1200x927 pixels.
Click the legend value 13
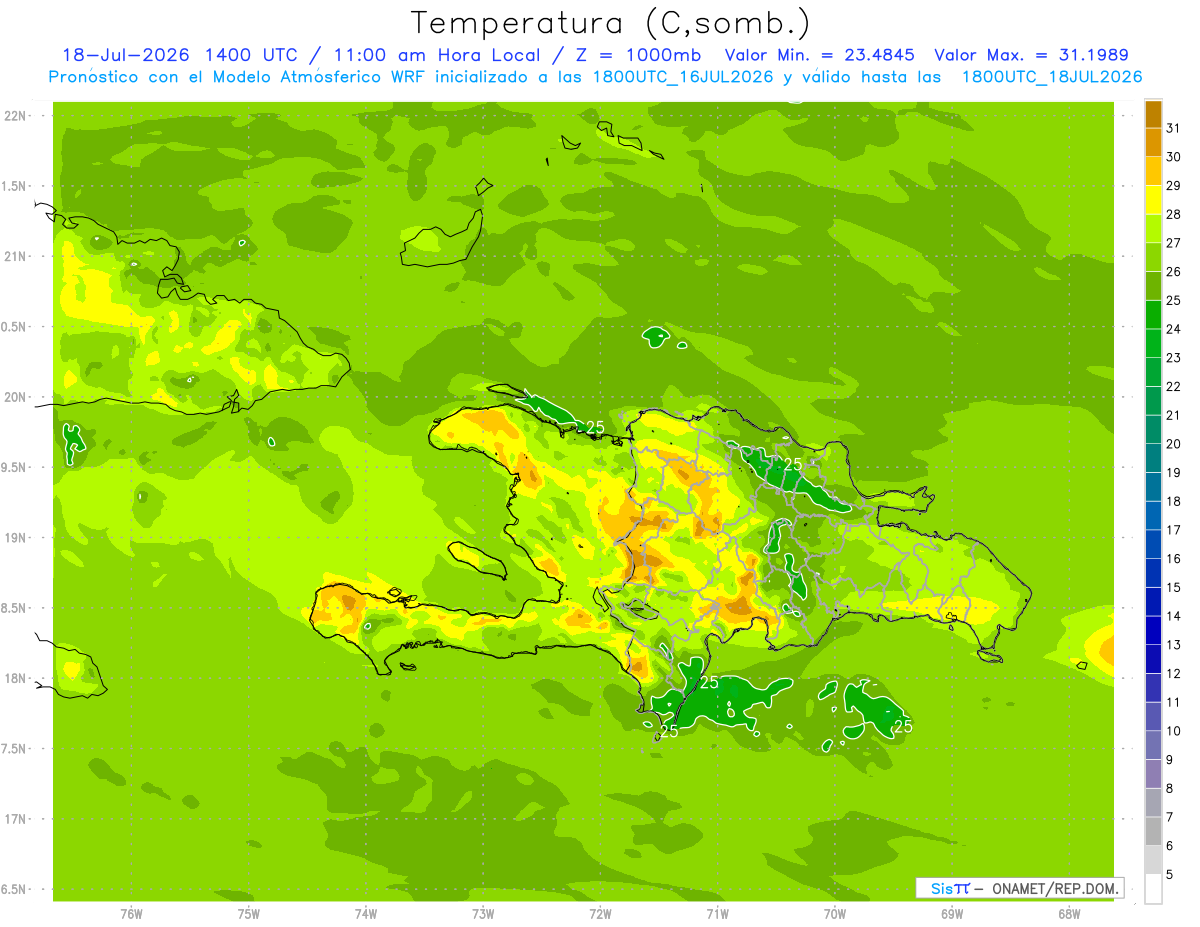1175,645
